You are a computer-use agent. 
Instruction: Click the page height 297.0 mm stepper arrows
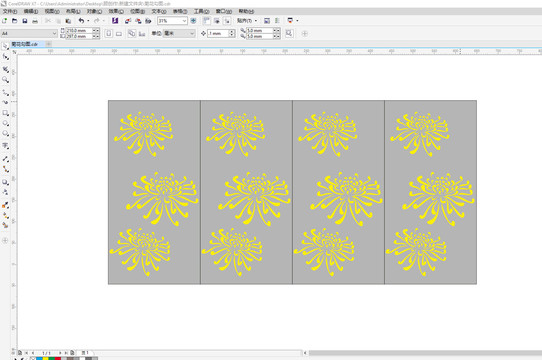[x=96, y=36]
